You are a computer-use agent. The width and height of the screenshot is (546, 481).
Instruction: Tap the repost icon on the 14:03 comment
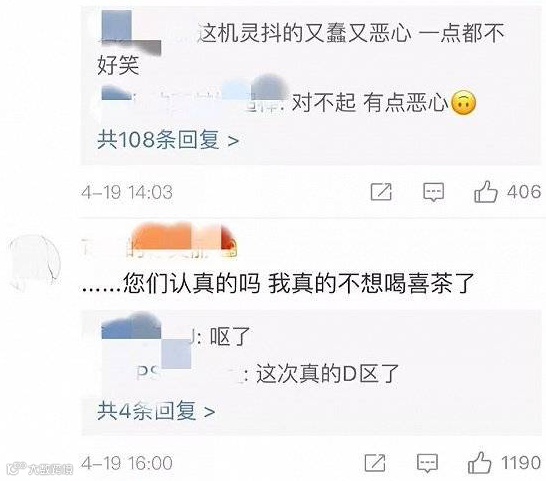click(x=381, y=192)
